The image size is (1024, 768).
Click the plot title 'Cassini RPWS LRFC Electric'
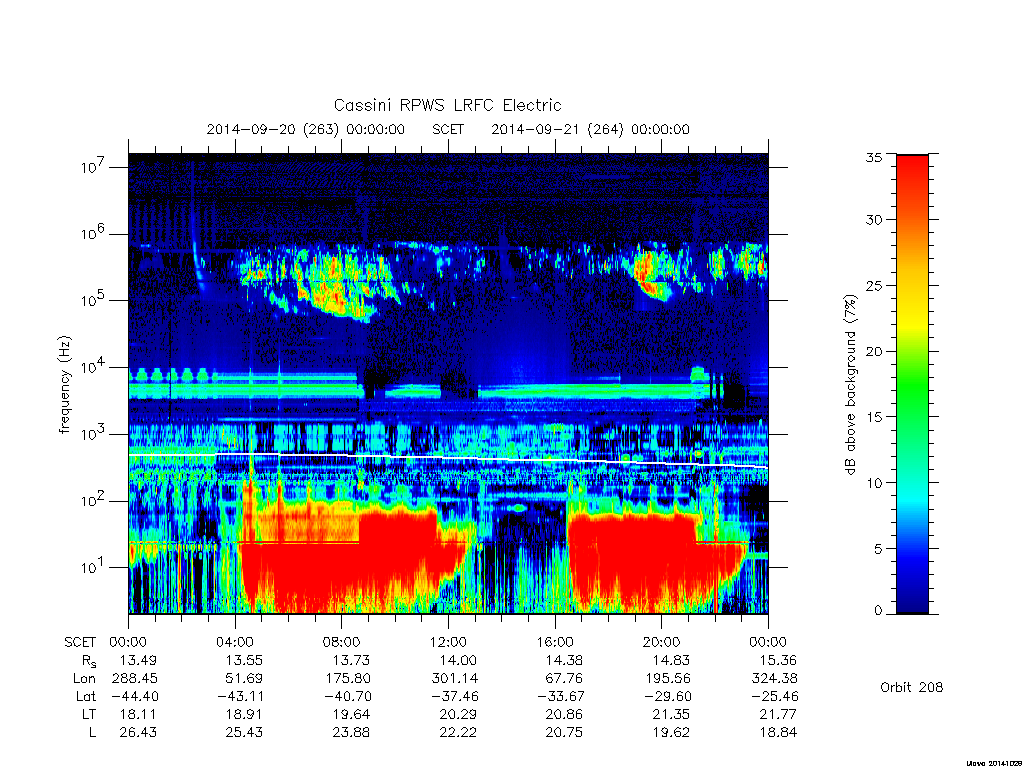(x=447, y=105)
